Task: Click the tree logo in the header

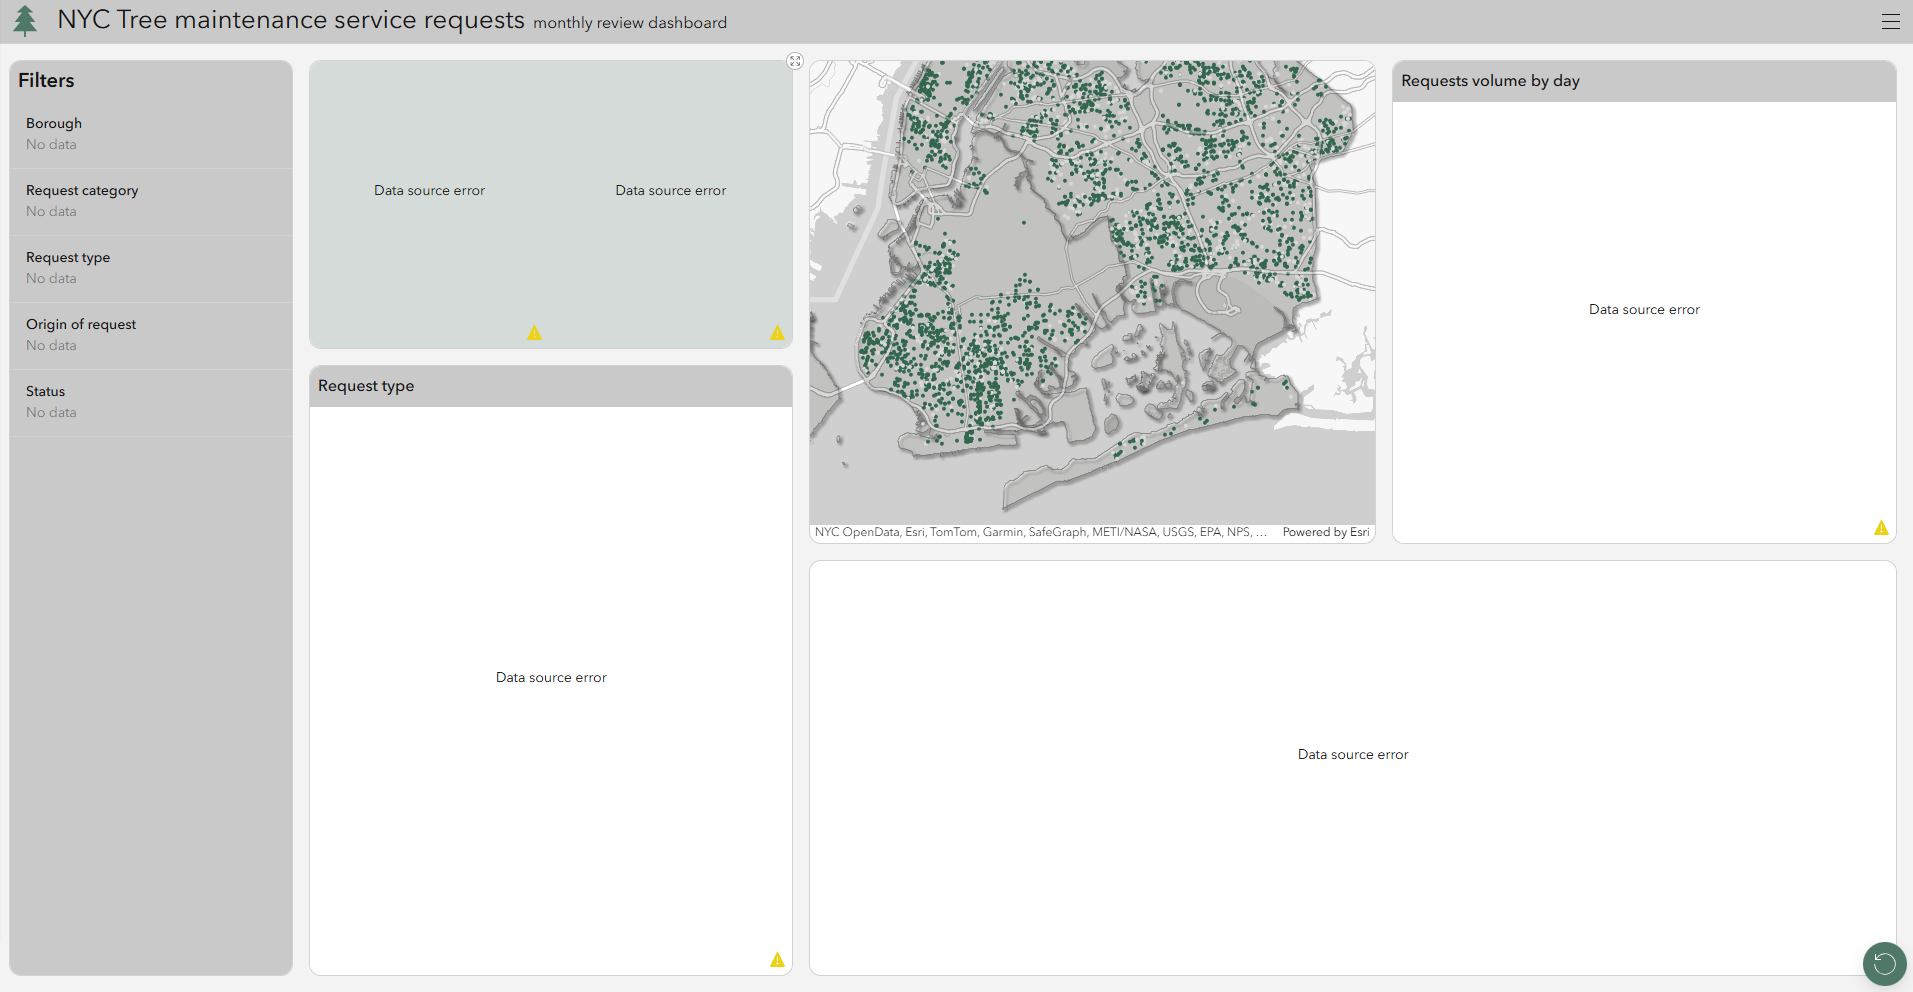Action: pos(25,20)
